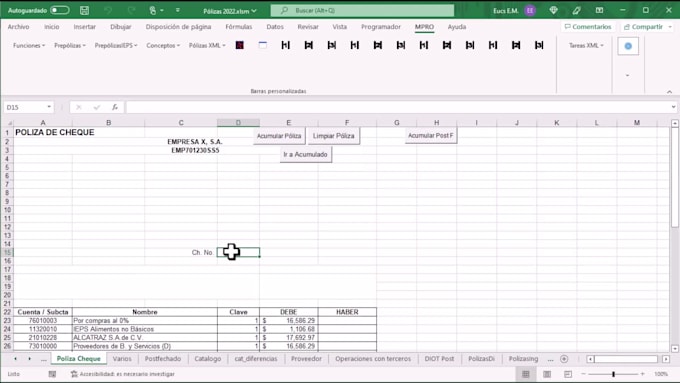
Task: Click the diamond premium icon
Action: pyautogui.click(x=553, y=10)
